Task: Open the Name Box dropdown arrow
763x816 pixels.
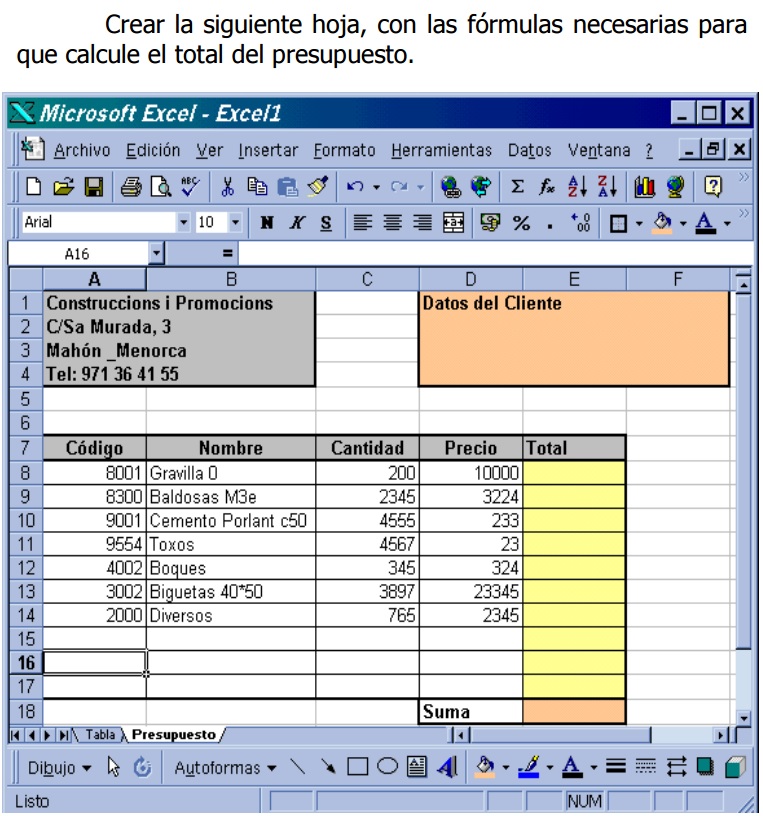Action: pyautogui.click(x=156, y=254)
